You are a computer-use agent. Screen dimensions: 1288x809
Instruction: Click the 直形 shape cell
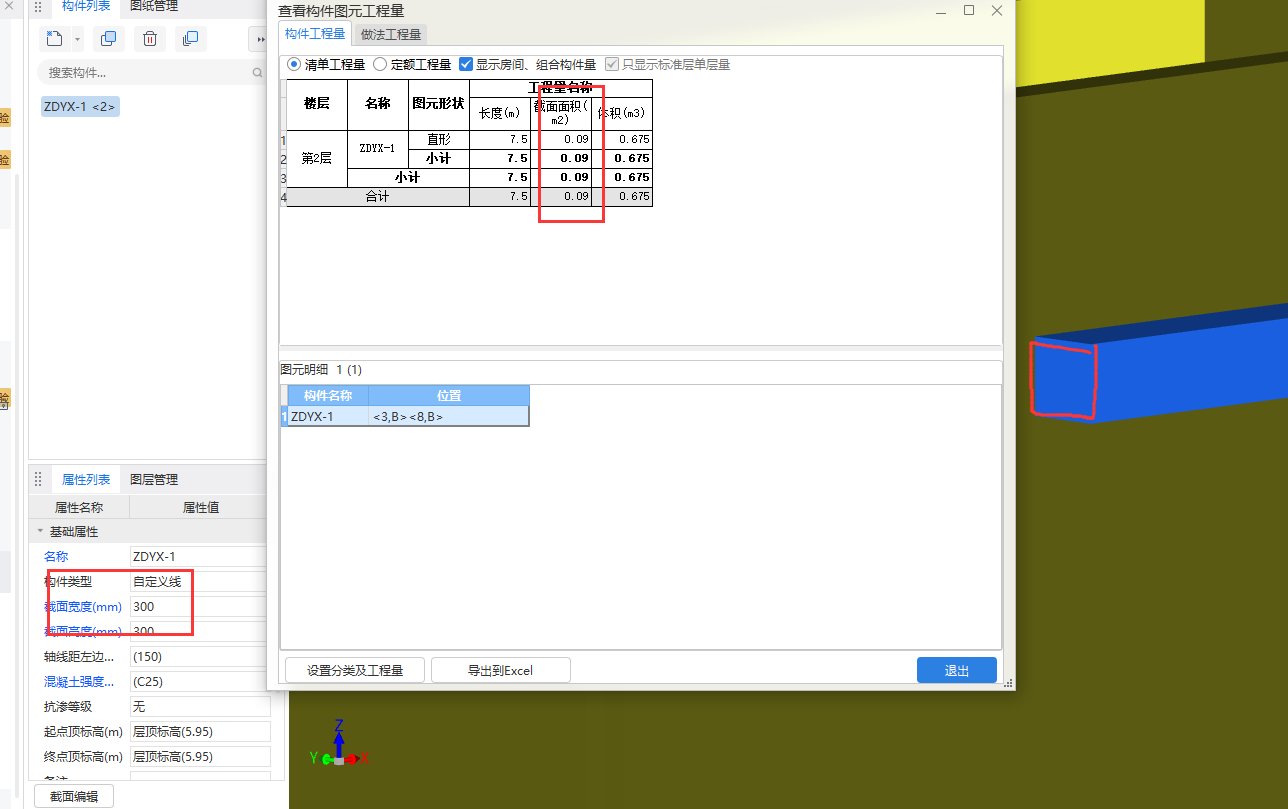click(438, 139)
